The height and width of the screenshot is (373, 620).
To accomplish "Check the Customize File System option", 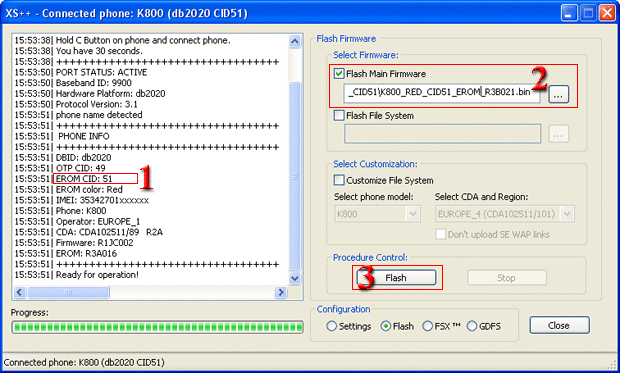I will pyautogui.click(x=339, y=180).
